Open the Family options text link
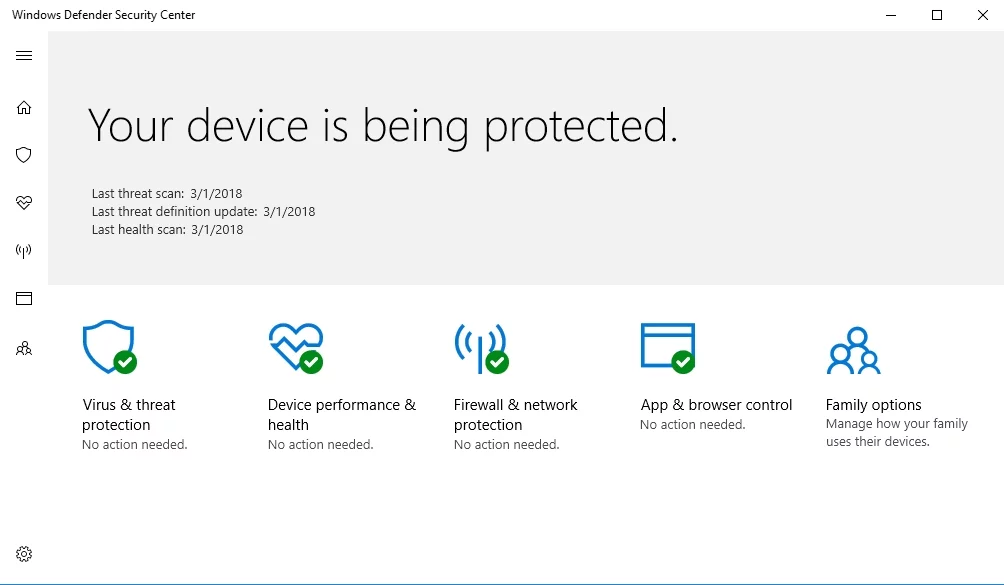 [873, 405]
